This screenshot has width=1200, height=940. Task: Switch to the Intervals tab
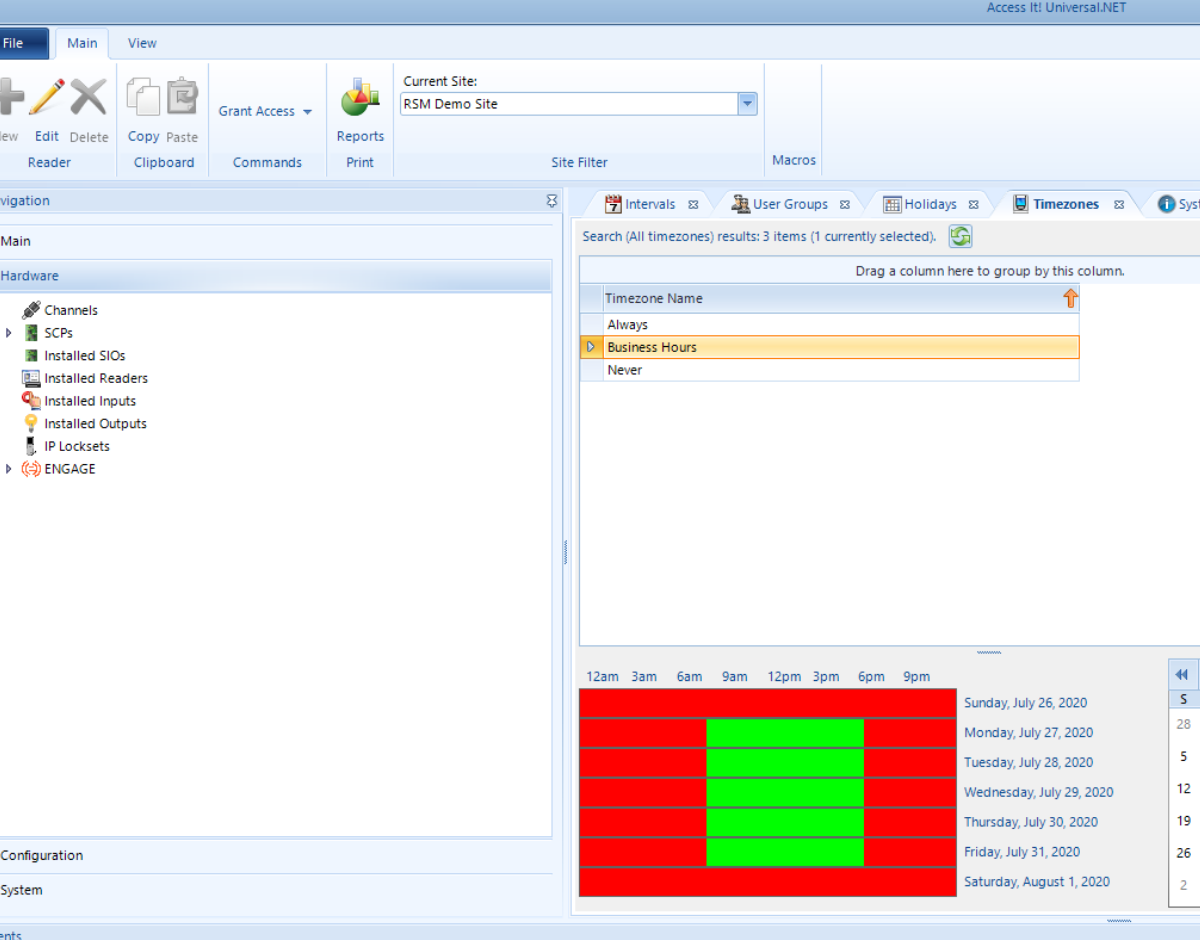(650, 204)
